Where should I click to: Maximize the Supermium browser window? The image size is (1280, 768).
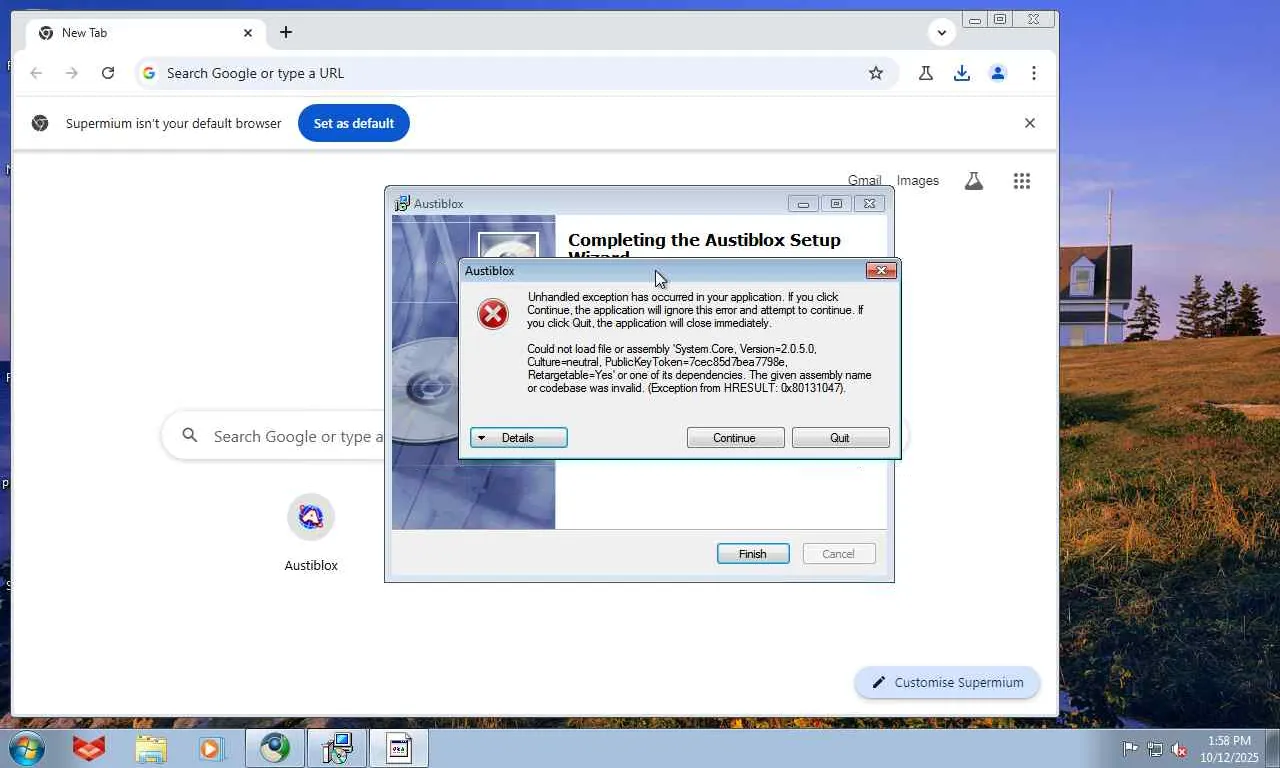click(1000, 19)
